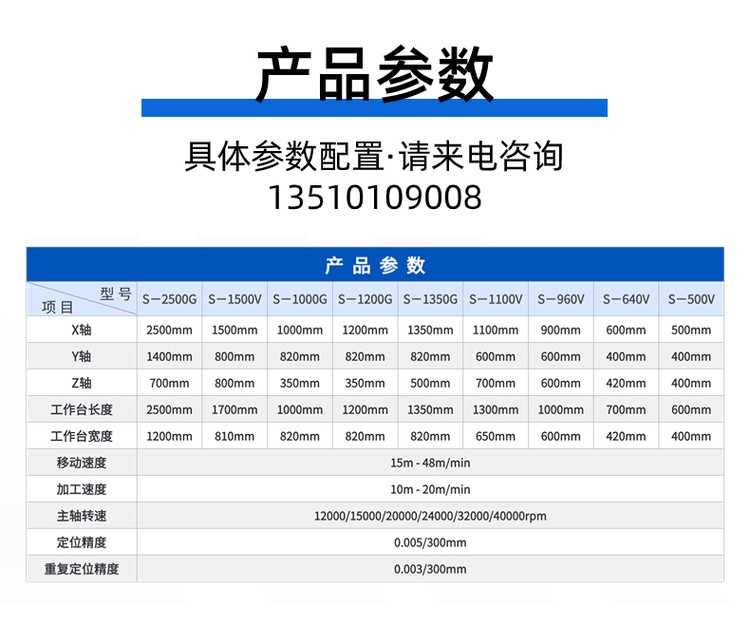
Task: Click the phone number 13510109008
Action: 374,197
